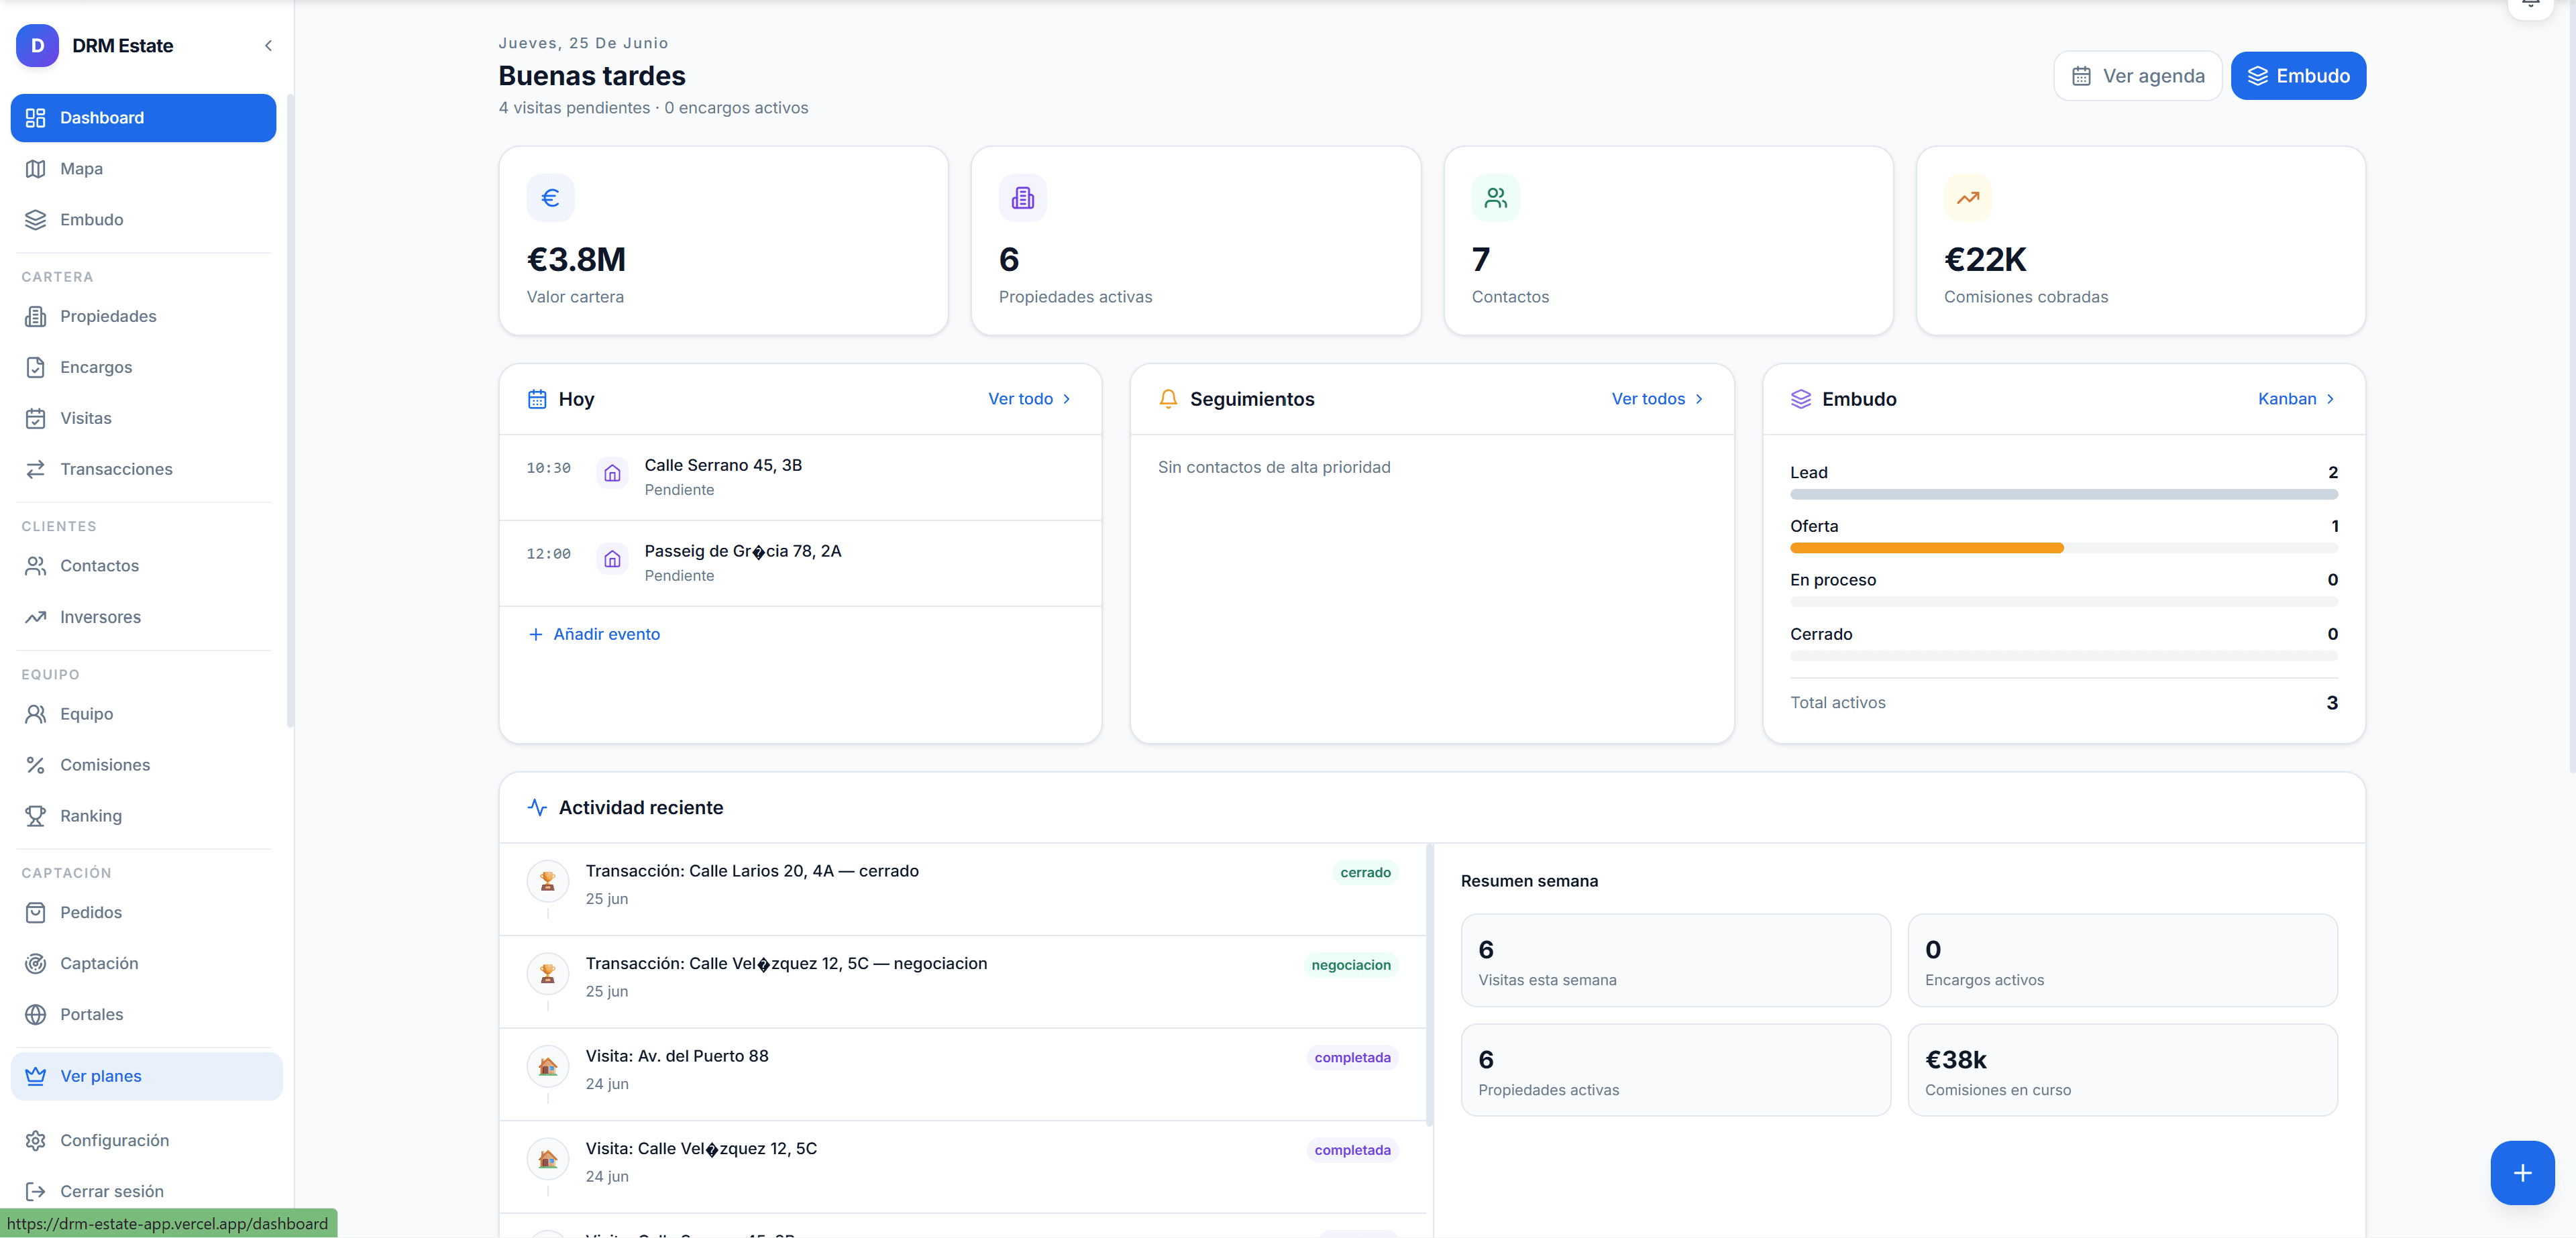Click the Contactos people icon in sidebar
2576x1238 pixels.
(x=36, y=566)
